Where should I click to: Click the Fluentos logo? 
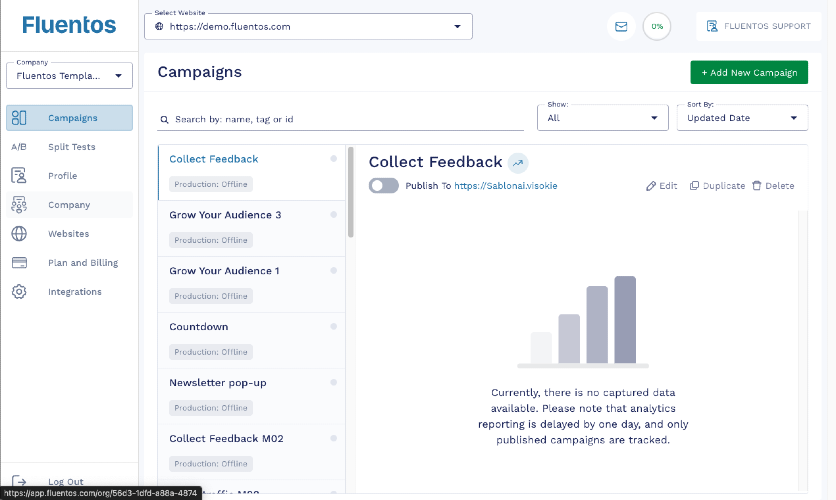click(69, 25)
